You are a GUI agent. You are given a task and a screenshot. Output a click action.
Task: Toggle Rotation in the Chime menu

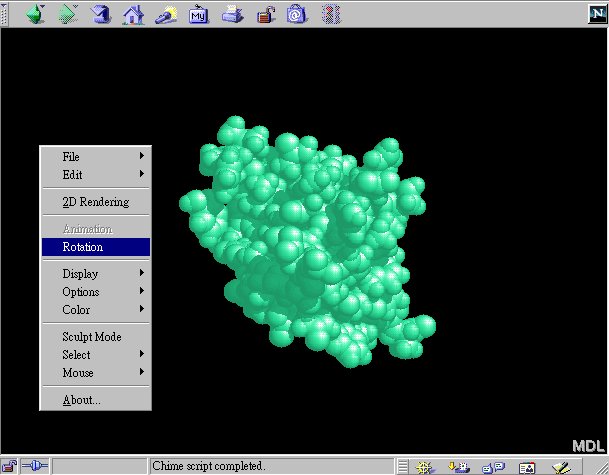coord(96,247)
